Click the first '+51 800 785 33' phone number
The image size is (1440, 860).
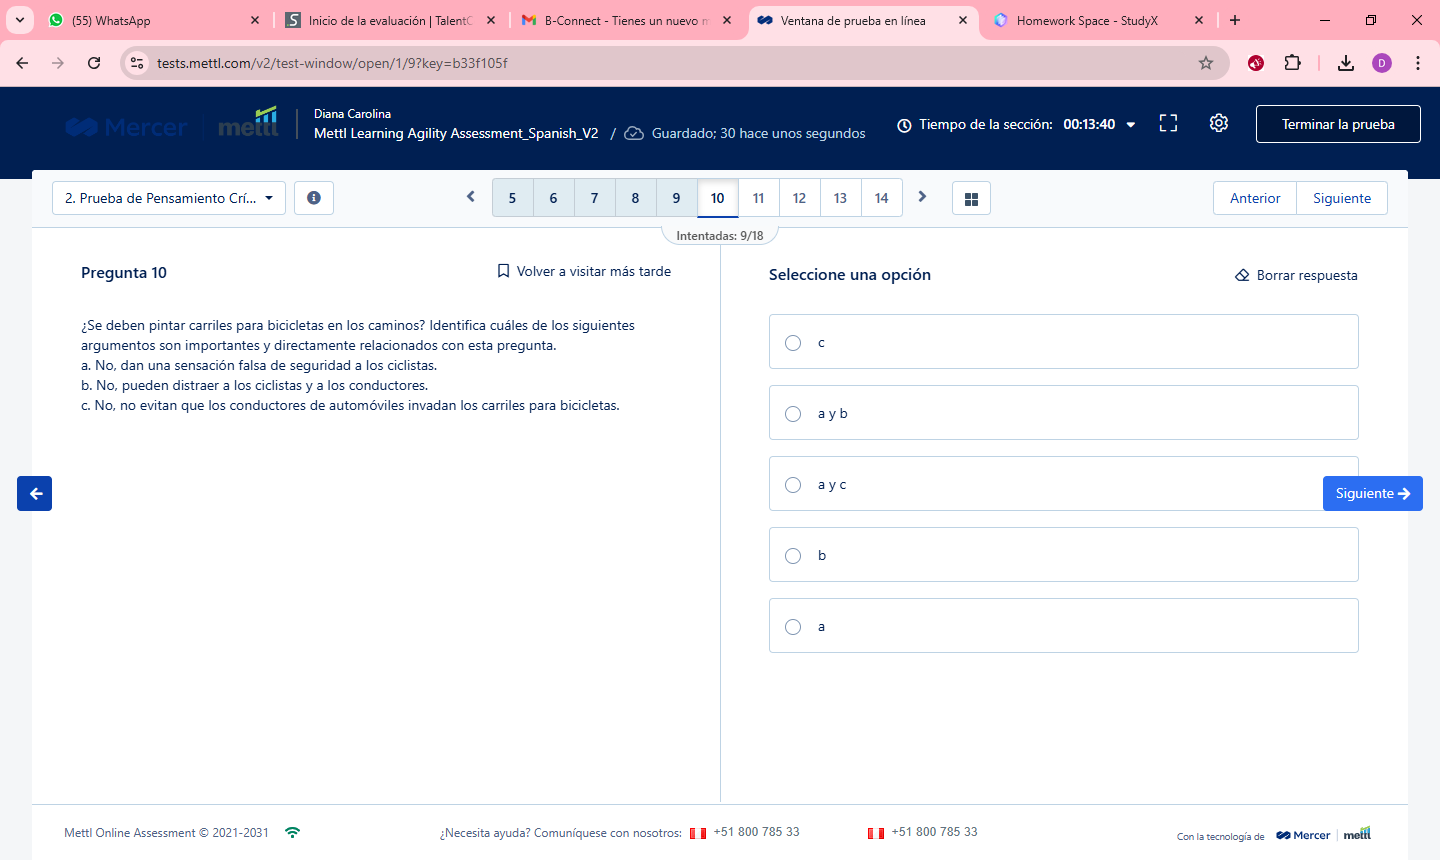[x=756, y=832]
